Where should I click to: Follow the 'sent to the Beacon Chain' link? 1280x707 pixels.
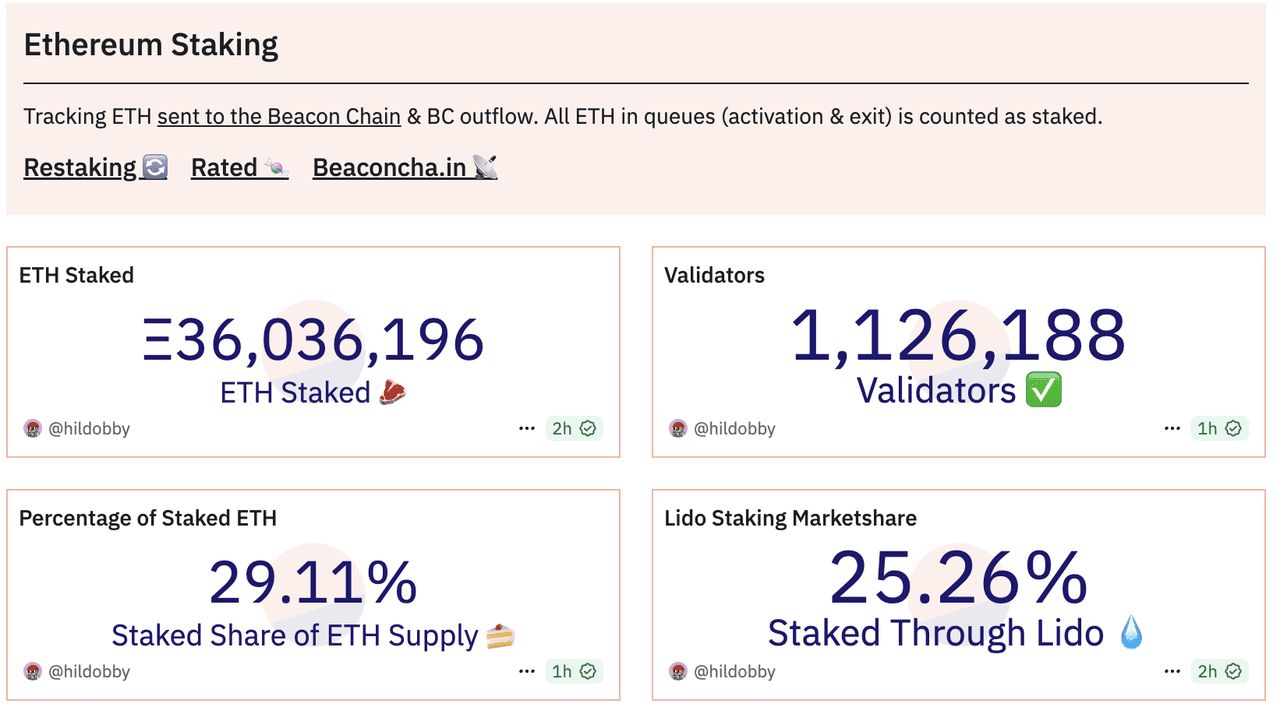pyautogui.click(x=278, y=116)
